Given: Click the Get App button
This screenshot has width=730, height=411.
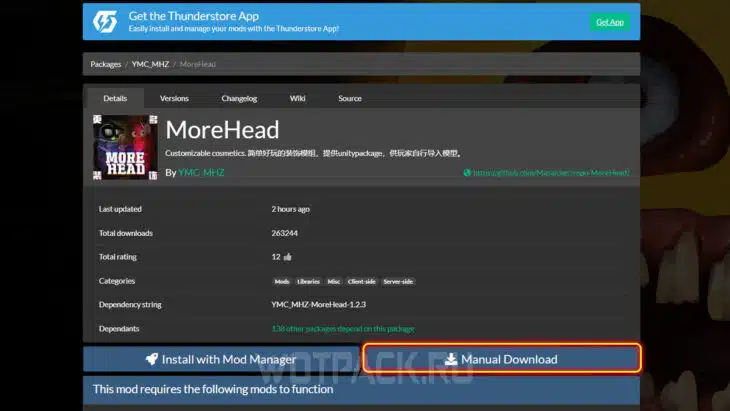Looking at the screenshot, I should 609,22.
